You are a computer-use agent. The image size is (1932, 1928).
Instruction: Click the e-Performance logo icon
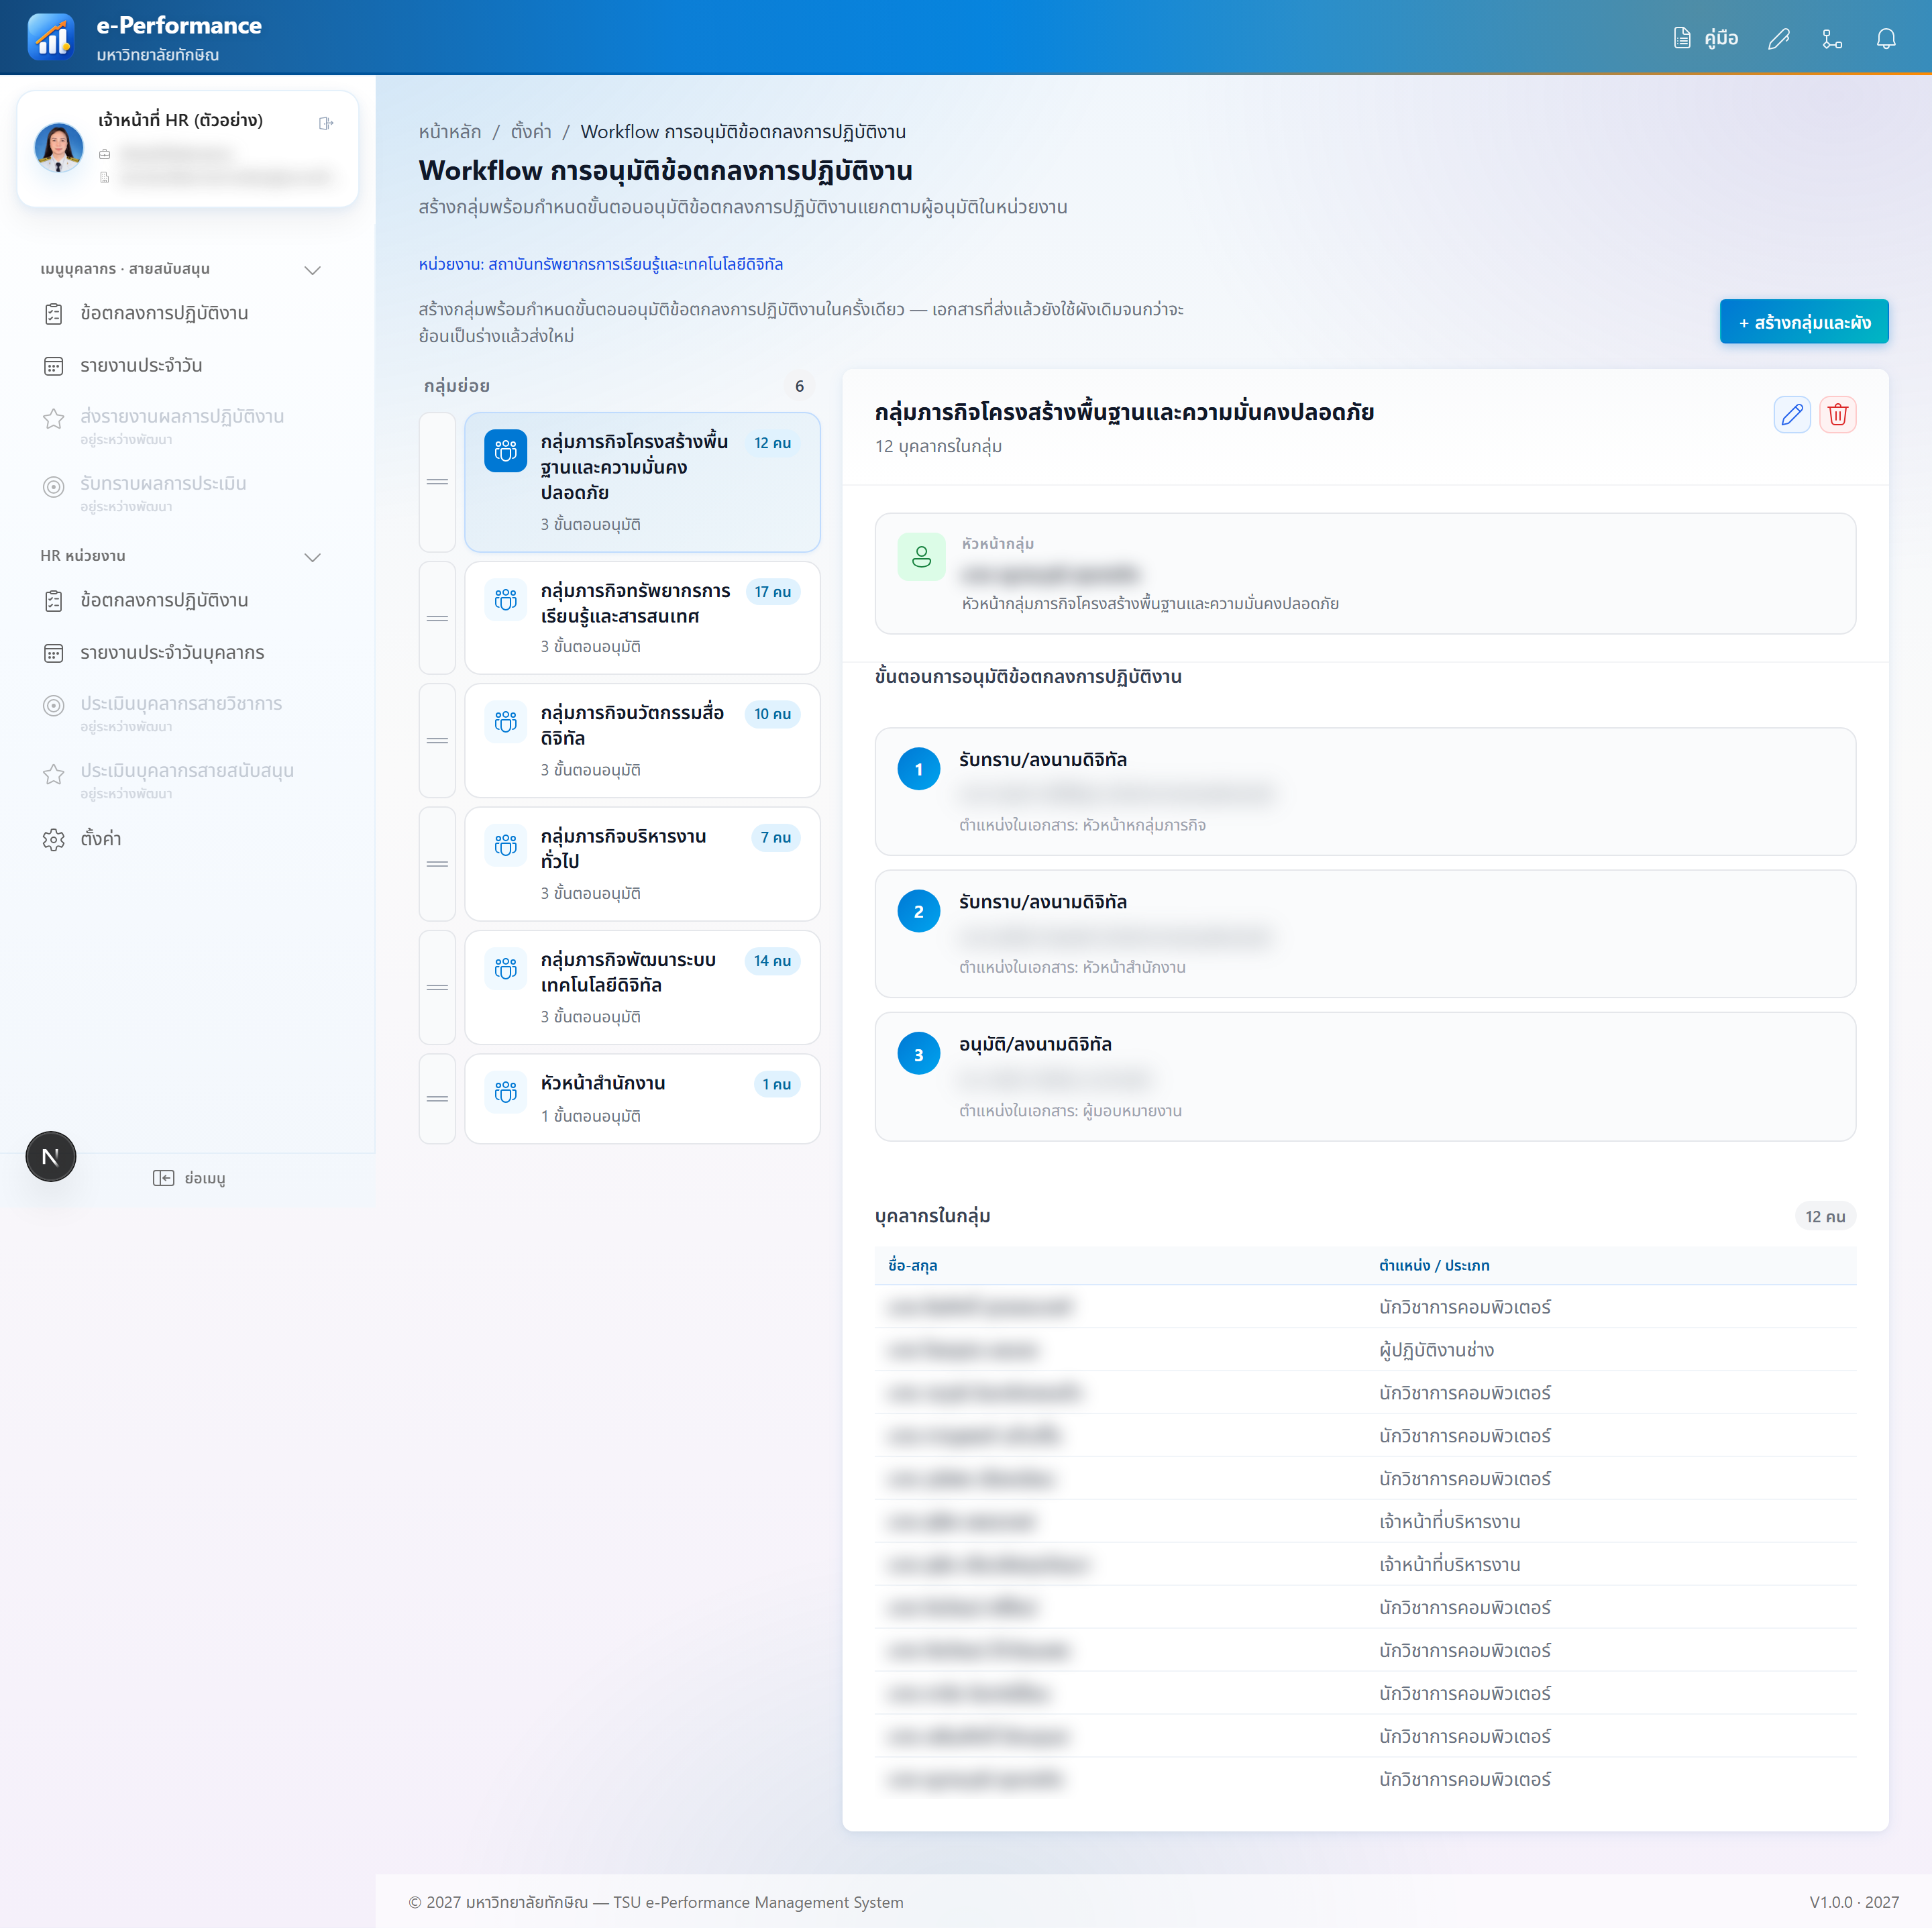pos(50,38)
